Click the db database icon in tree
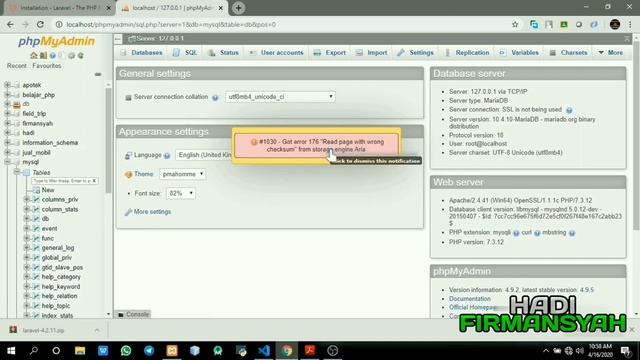 click(17, 104)
